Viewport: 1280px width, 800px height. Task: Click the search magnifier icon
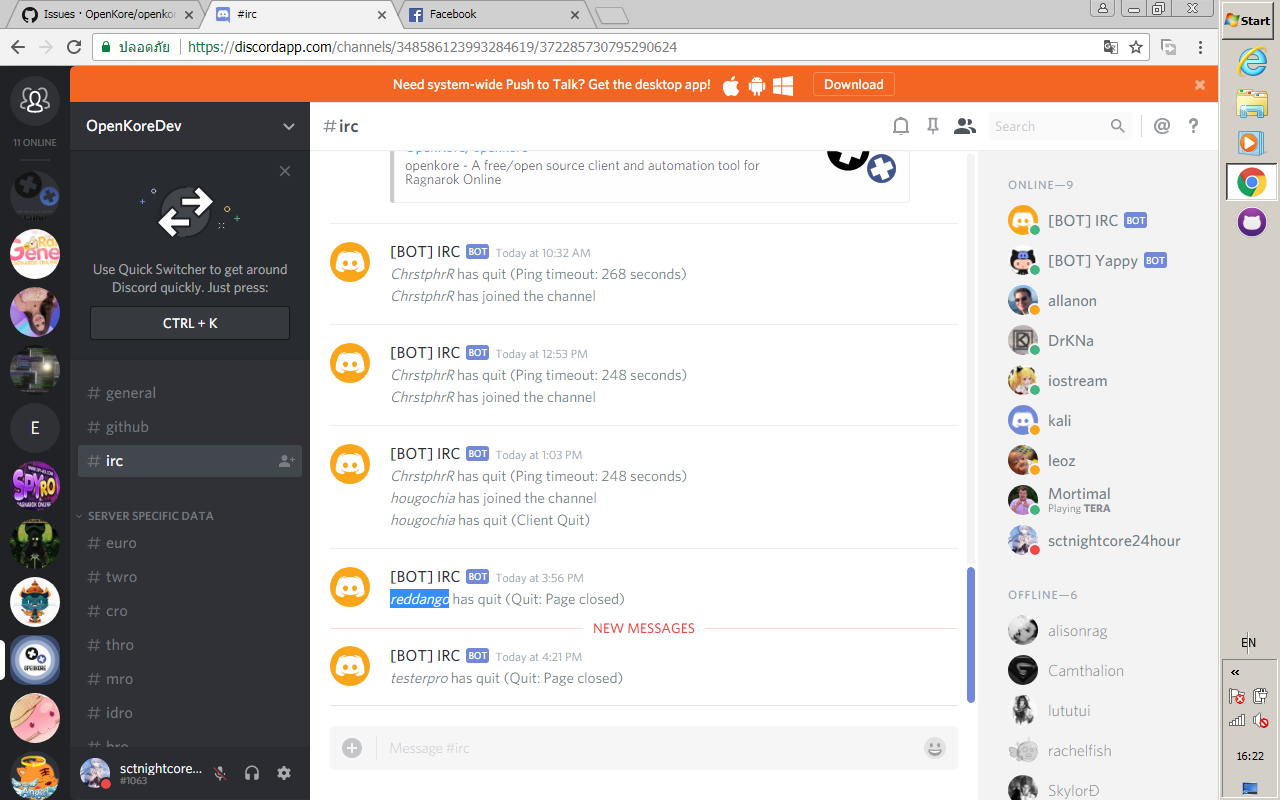(x=1118, y=126)
